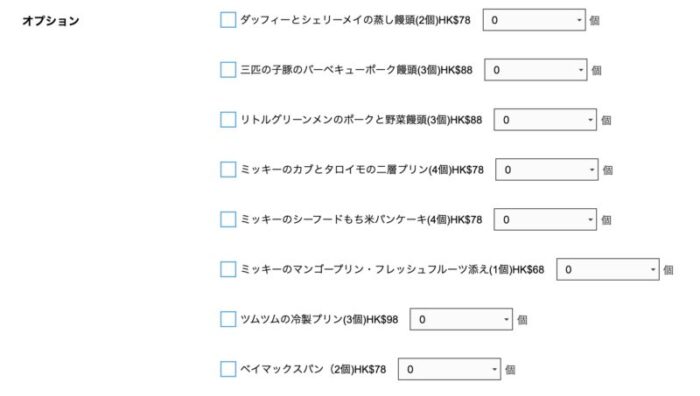
Task: Click the ベイマックスパン (2個)HK$78 label
Action: (313, 369)
